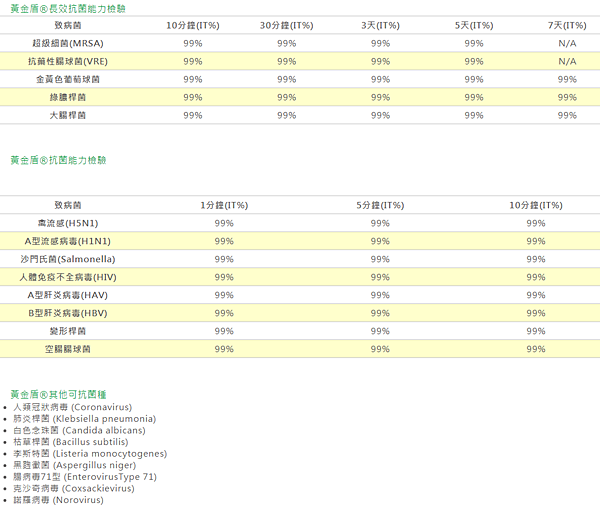The image size is (600, 510).
Task: Click the 30分鐘(IT%) column header
Action: click(x=287, y=25)
